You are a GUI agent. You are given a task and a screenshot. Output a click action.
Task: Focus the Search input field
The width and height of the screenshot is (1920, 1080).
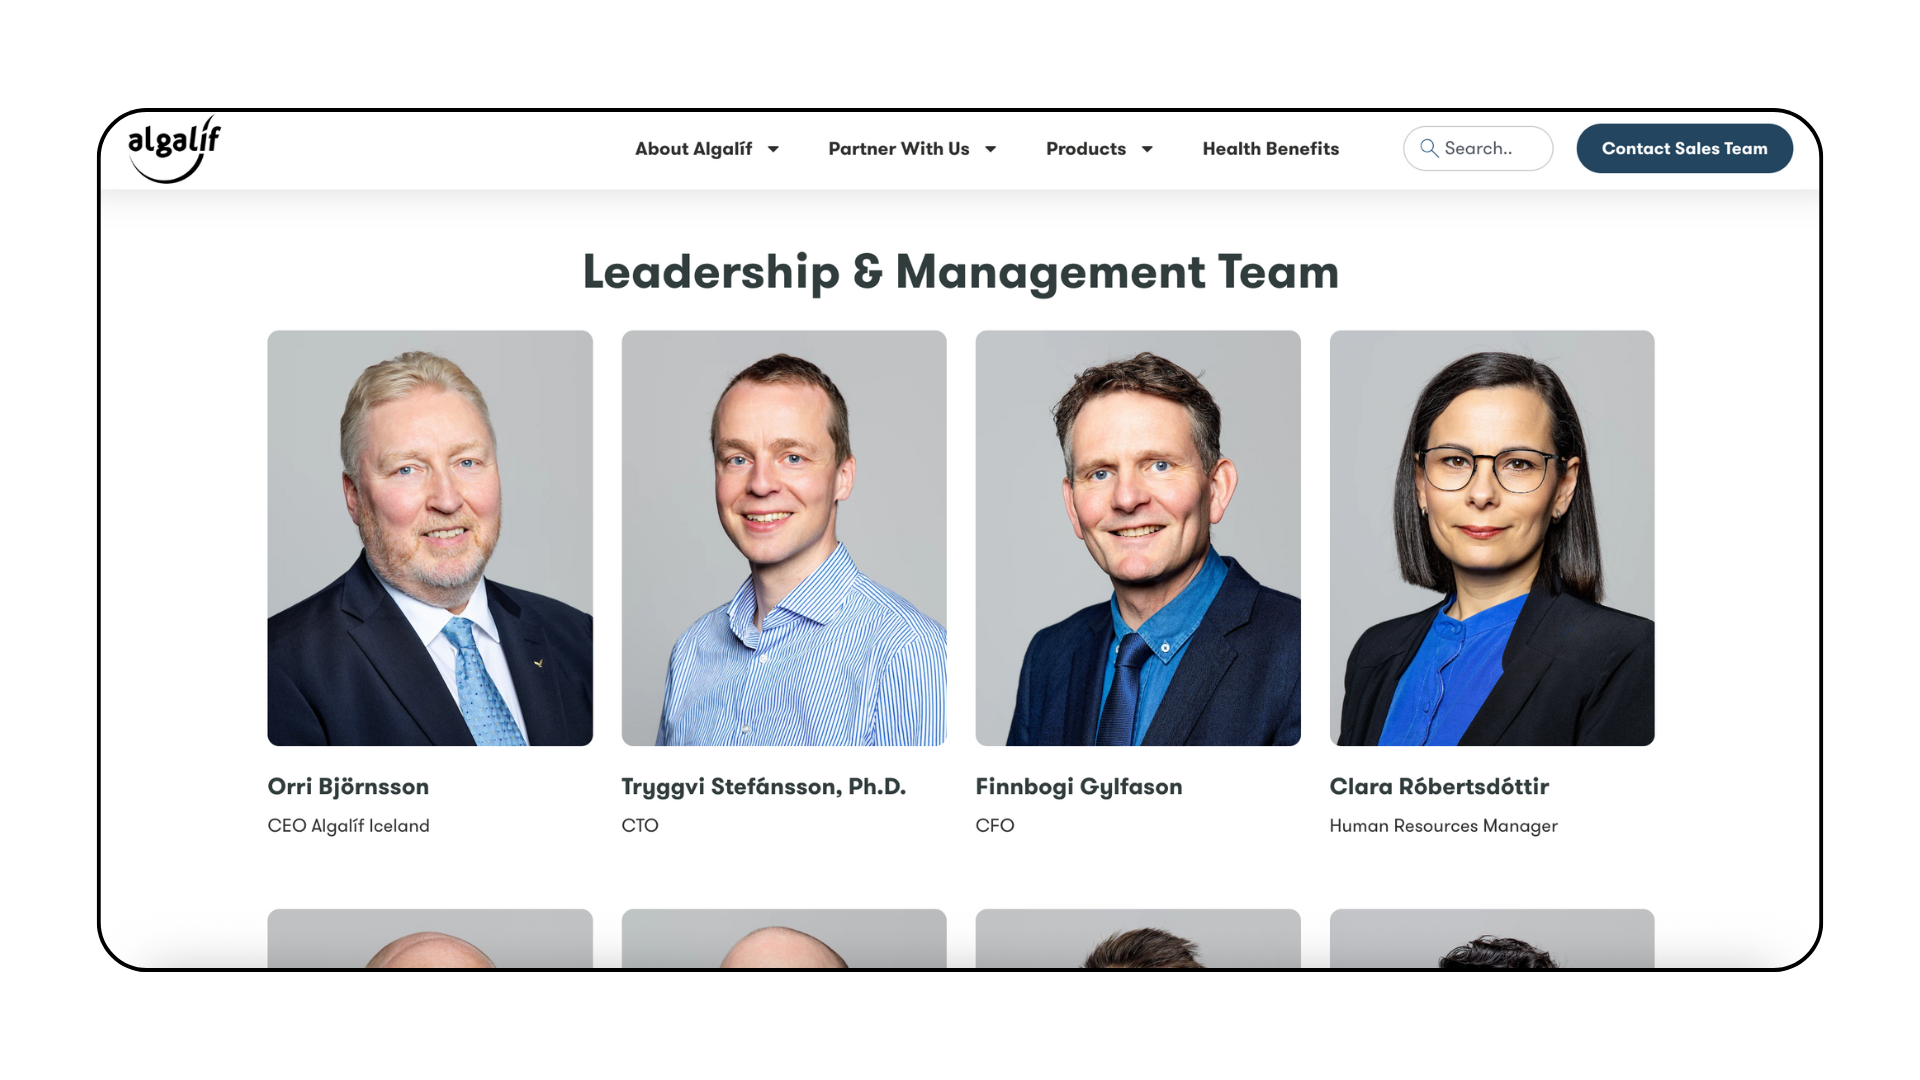(x=1478, y=148)
